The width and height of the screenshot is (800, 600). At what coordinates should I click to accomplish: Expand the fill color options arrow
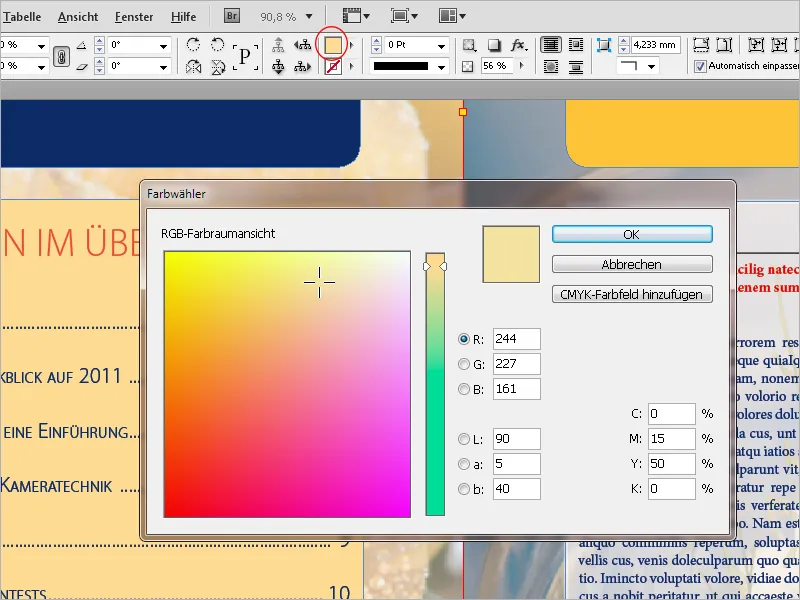coord(351,45)
